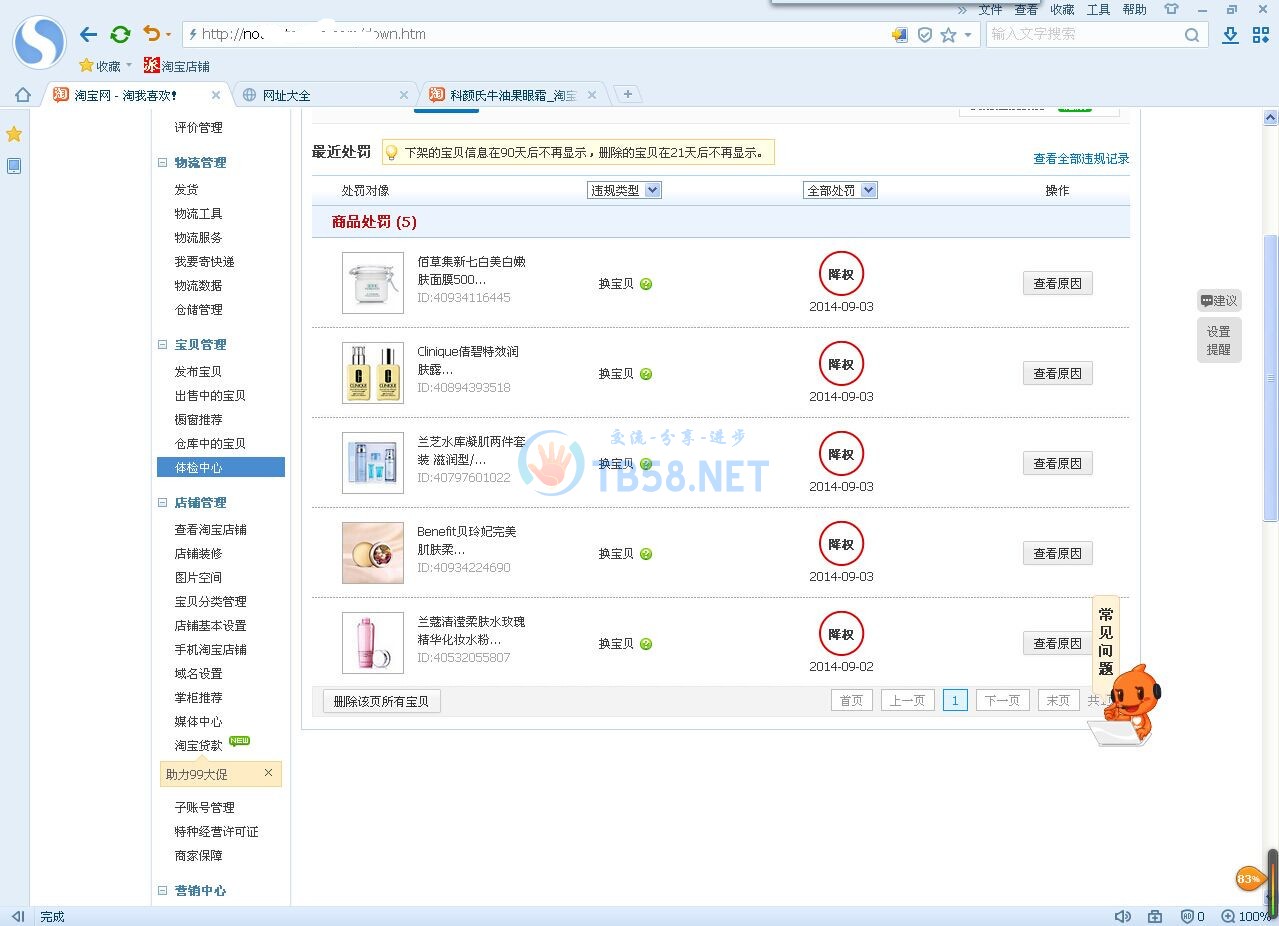Screen dimensions: 1279x926
Task: Expand the hidden menu chevron near 文件
Action: 962,10
